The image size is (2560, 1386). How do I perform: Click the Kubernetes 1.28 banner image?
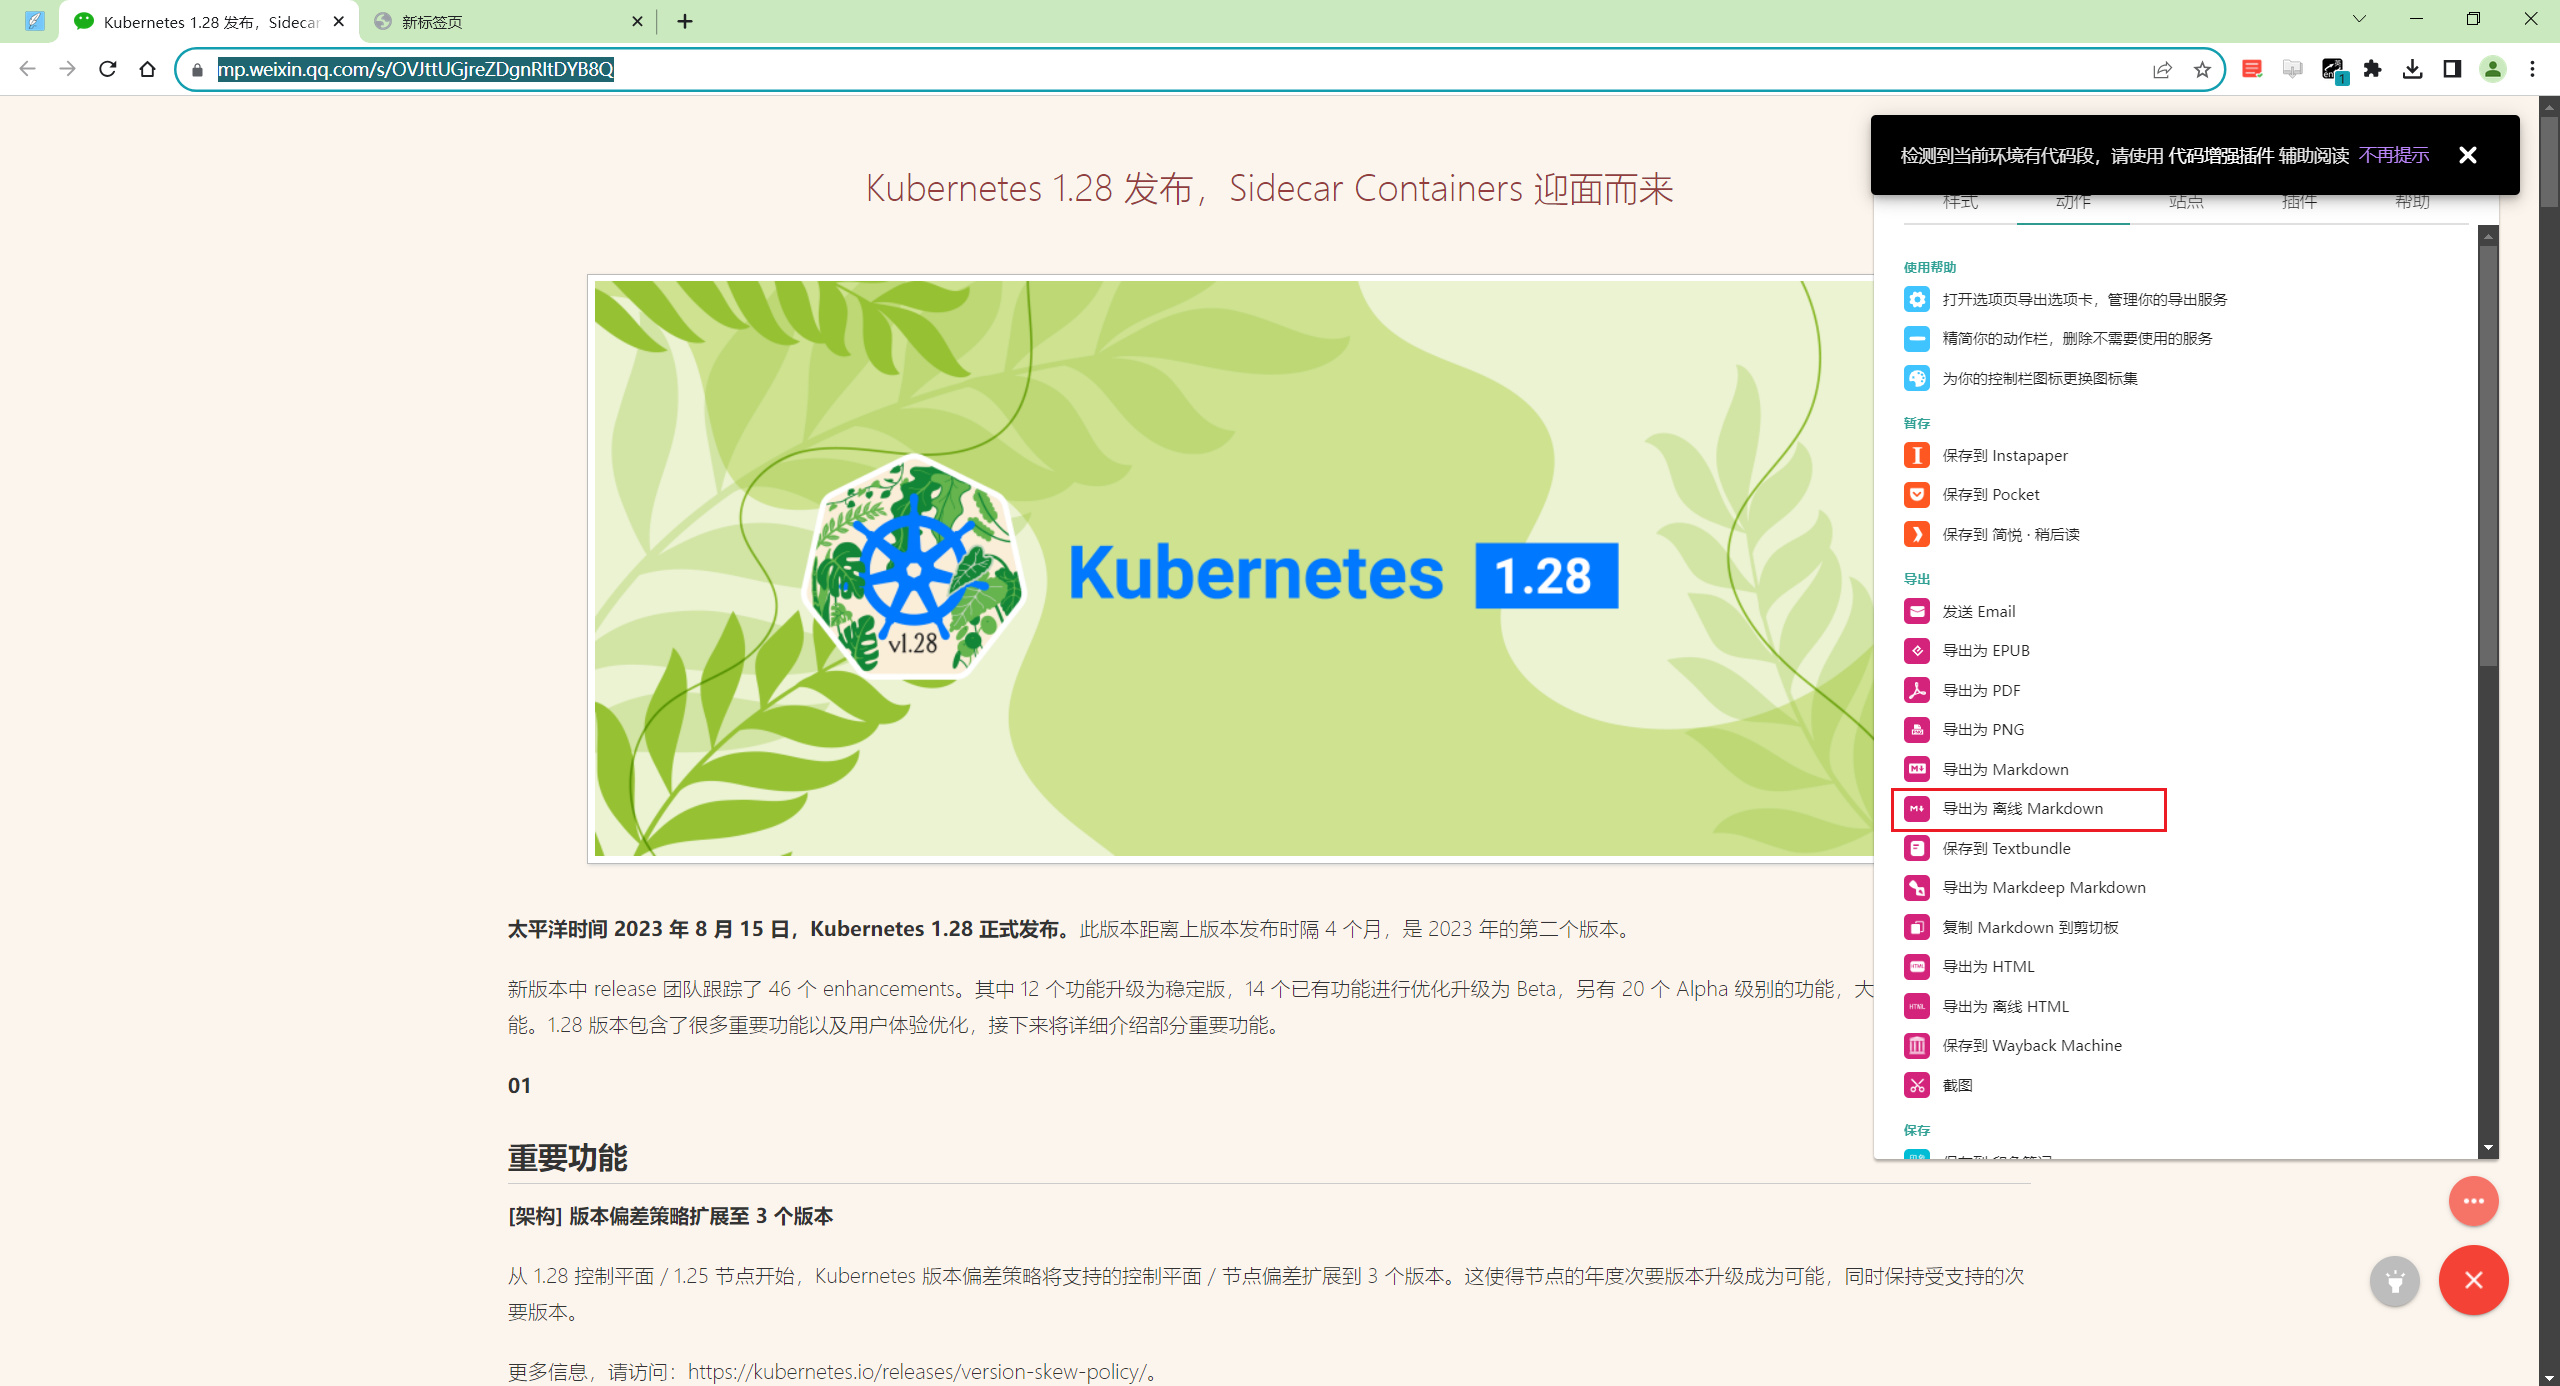pyautogui.click(x=1233, y=568)
